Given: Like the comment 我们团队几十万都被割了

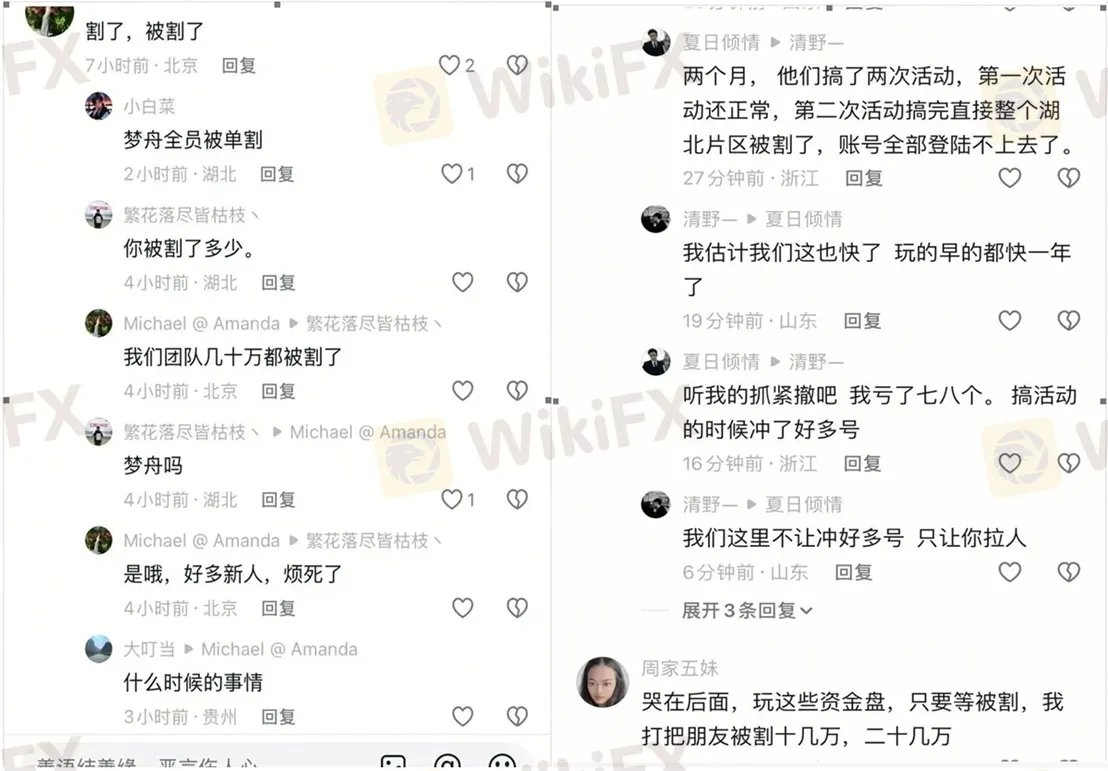Looking at the screenshot, I should [x=463, y=391].
